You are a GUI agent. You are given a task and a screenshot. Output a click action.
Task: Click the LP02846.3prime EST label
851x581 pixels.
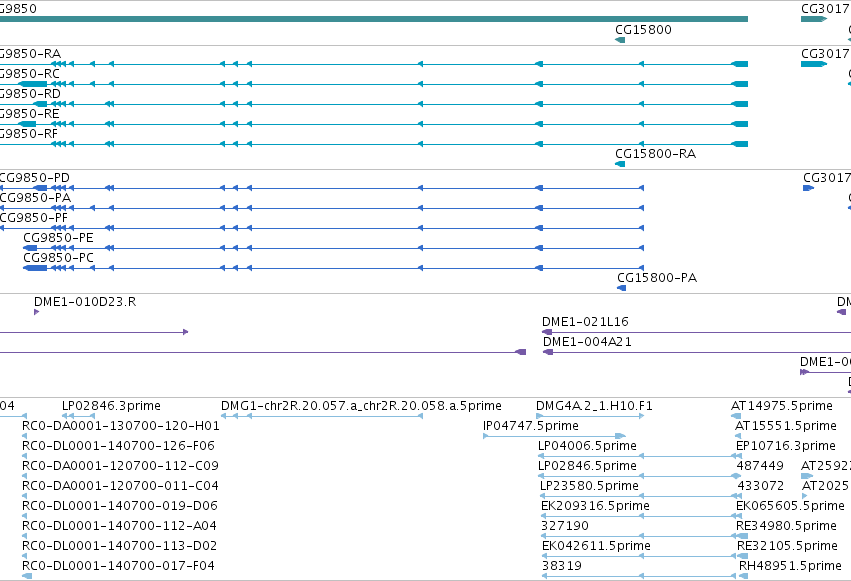pos(111,406)
